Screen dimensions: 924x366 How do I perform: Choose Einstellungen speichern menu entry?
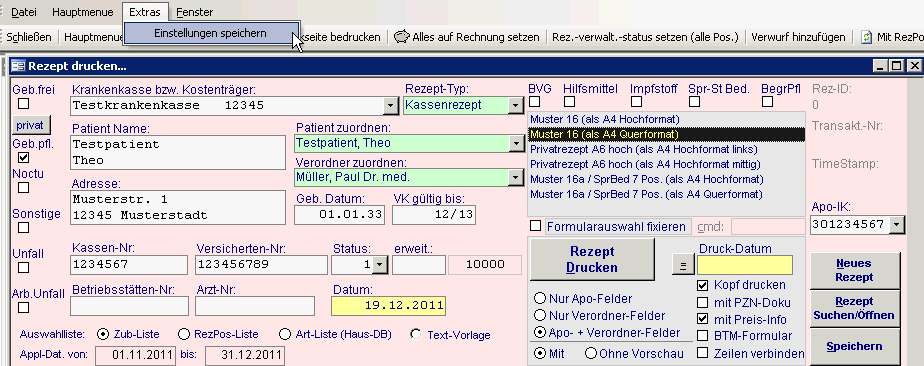210,34
